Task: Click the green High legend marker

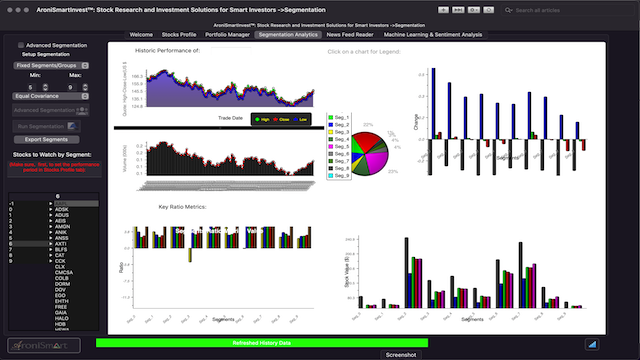Action: point(258,120)
